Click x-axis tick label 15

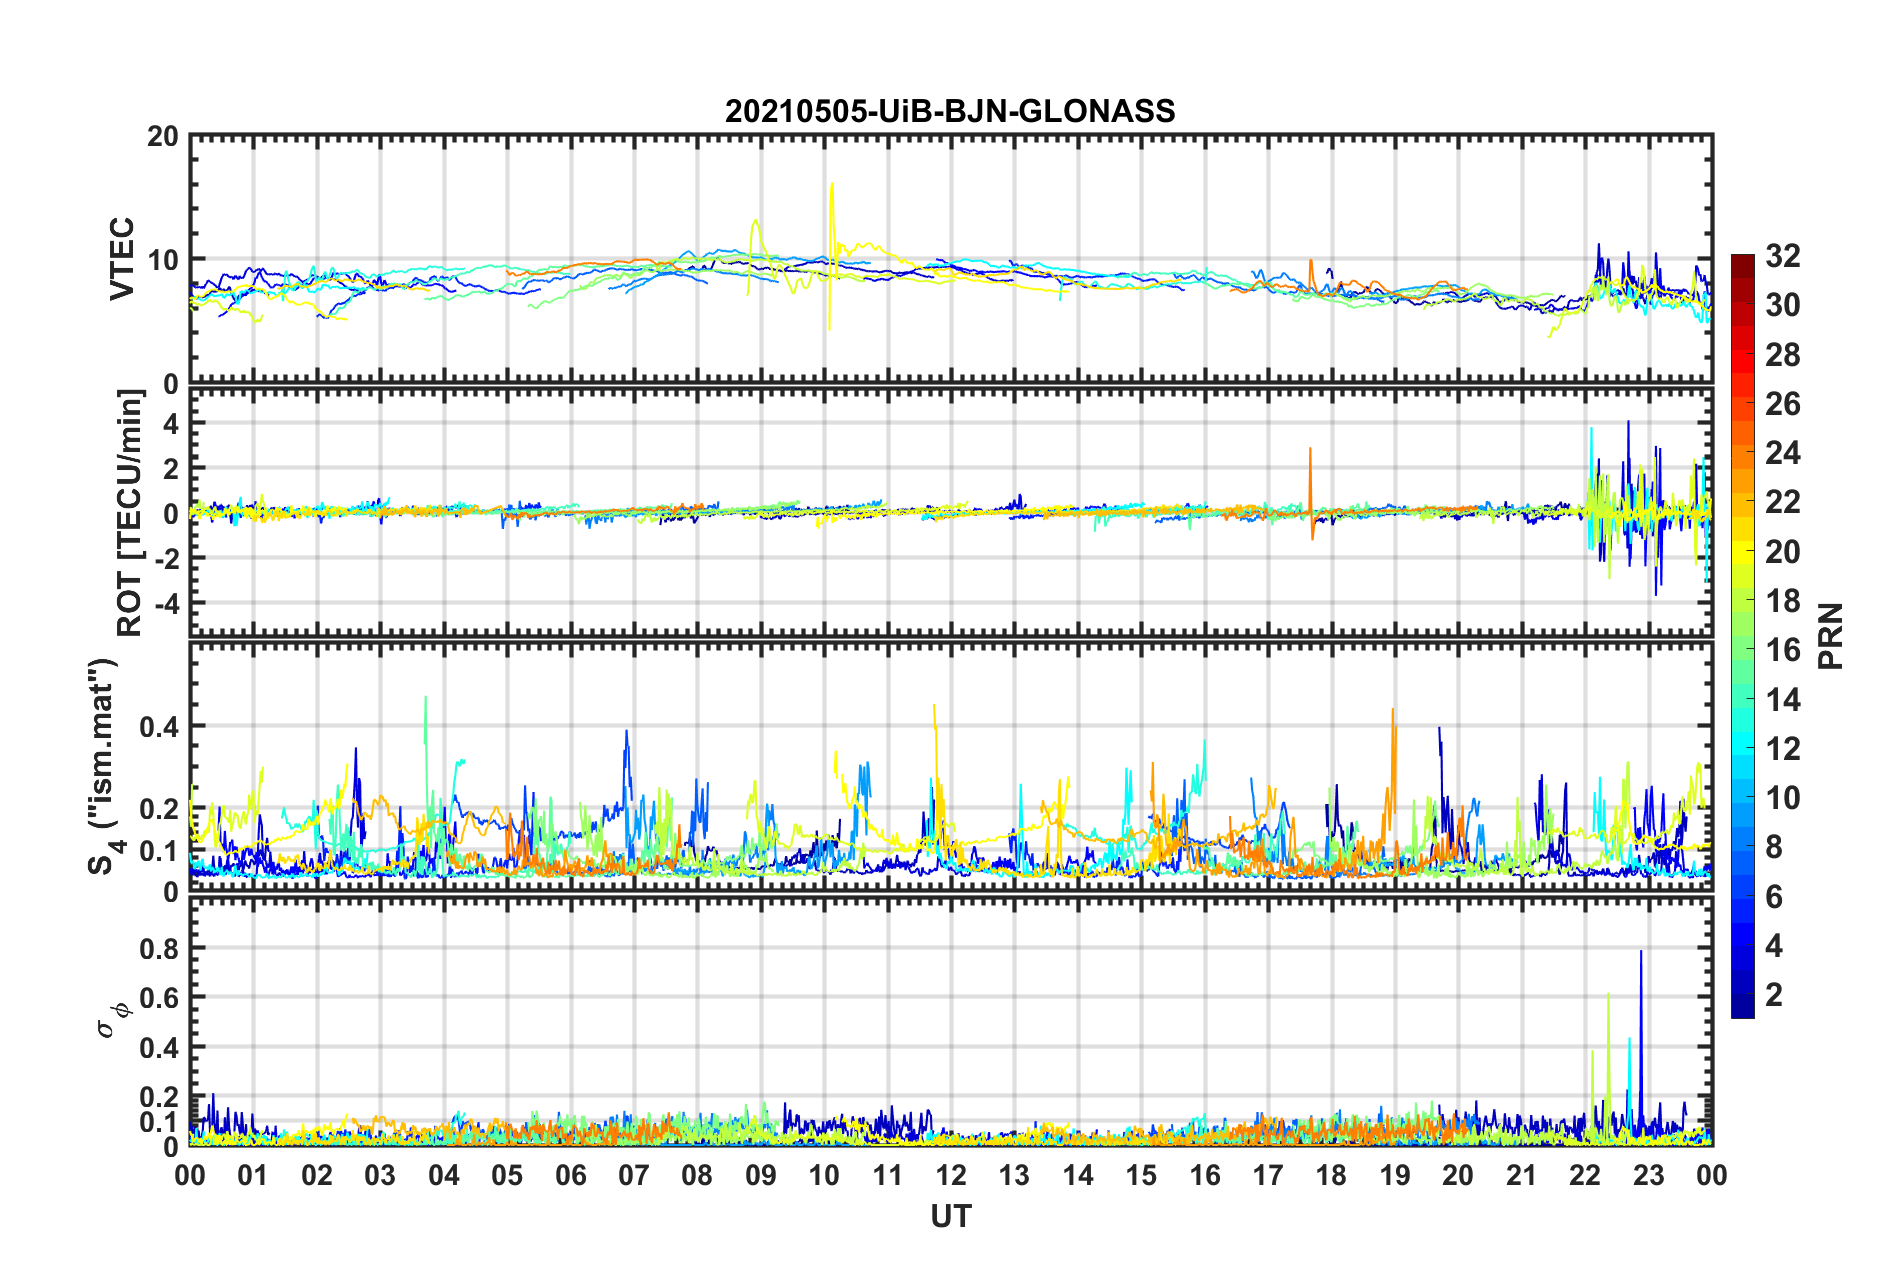[1141, 1175]
